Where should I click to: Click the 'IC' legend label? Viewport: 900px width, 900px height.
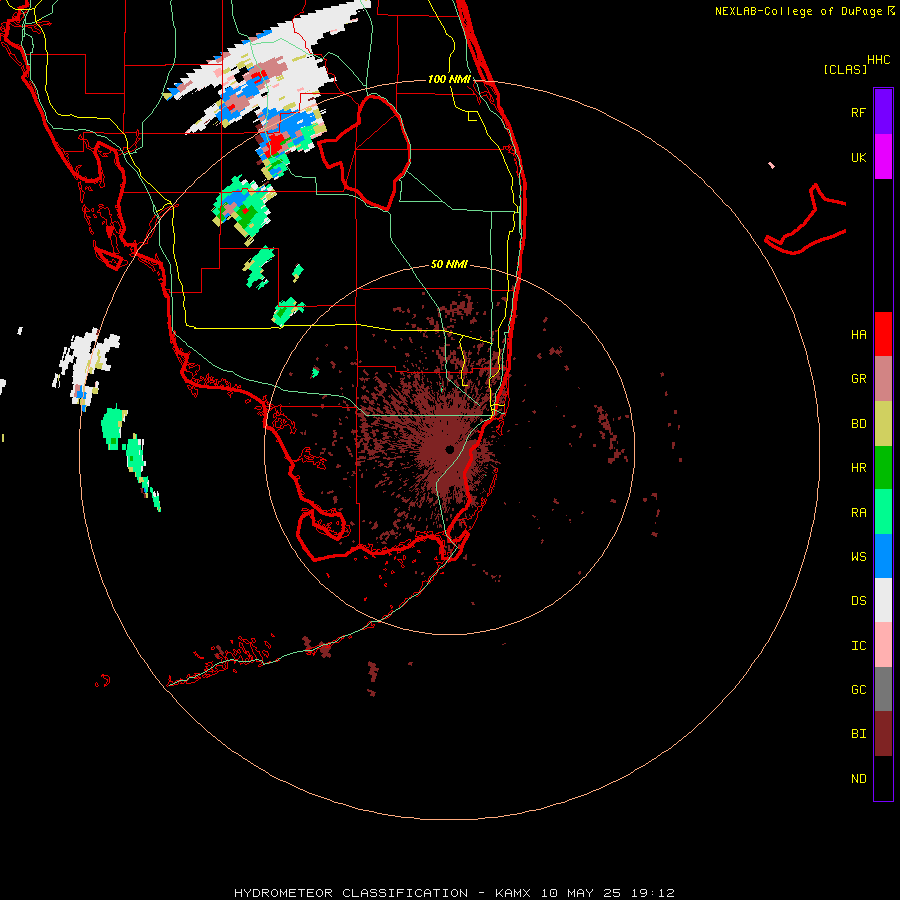point(858,646)
